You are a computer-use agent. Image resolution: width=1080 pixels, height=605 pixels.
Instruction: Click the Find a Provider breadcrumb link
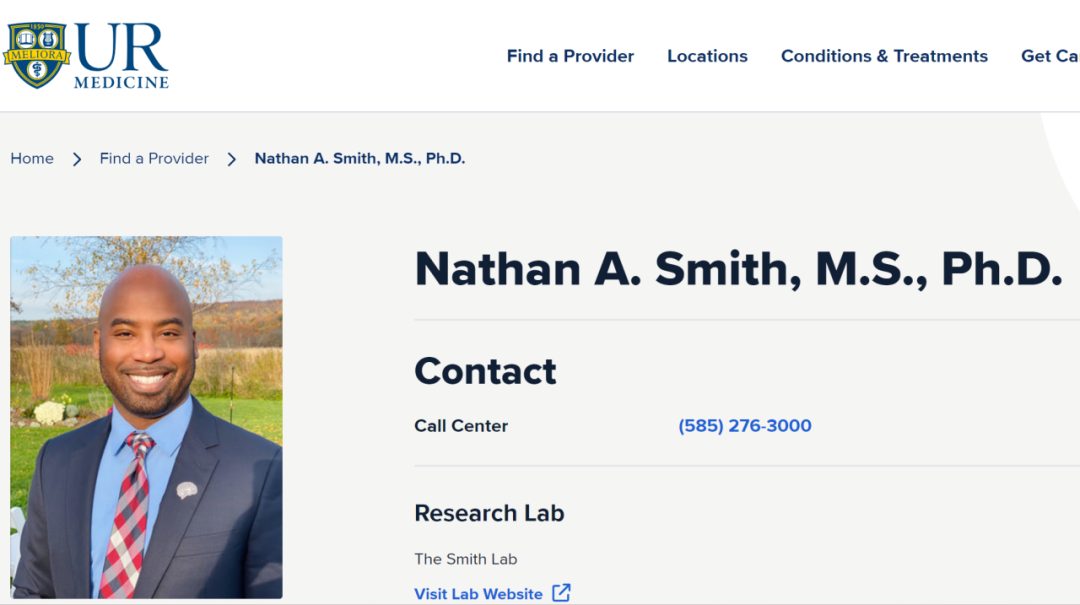pyautogui.click(x=154, y=158)
